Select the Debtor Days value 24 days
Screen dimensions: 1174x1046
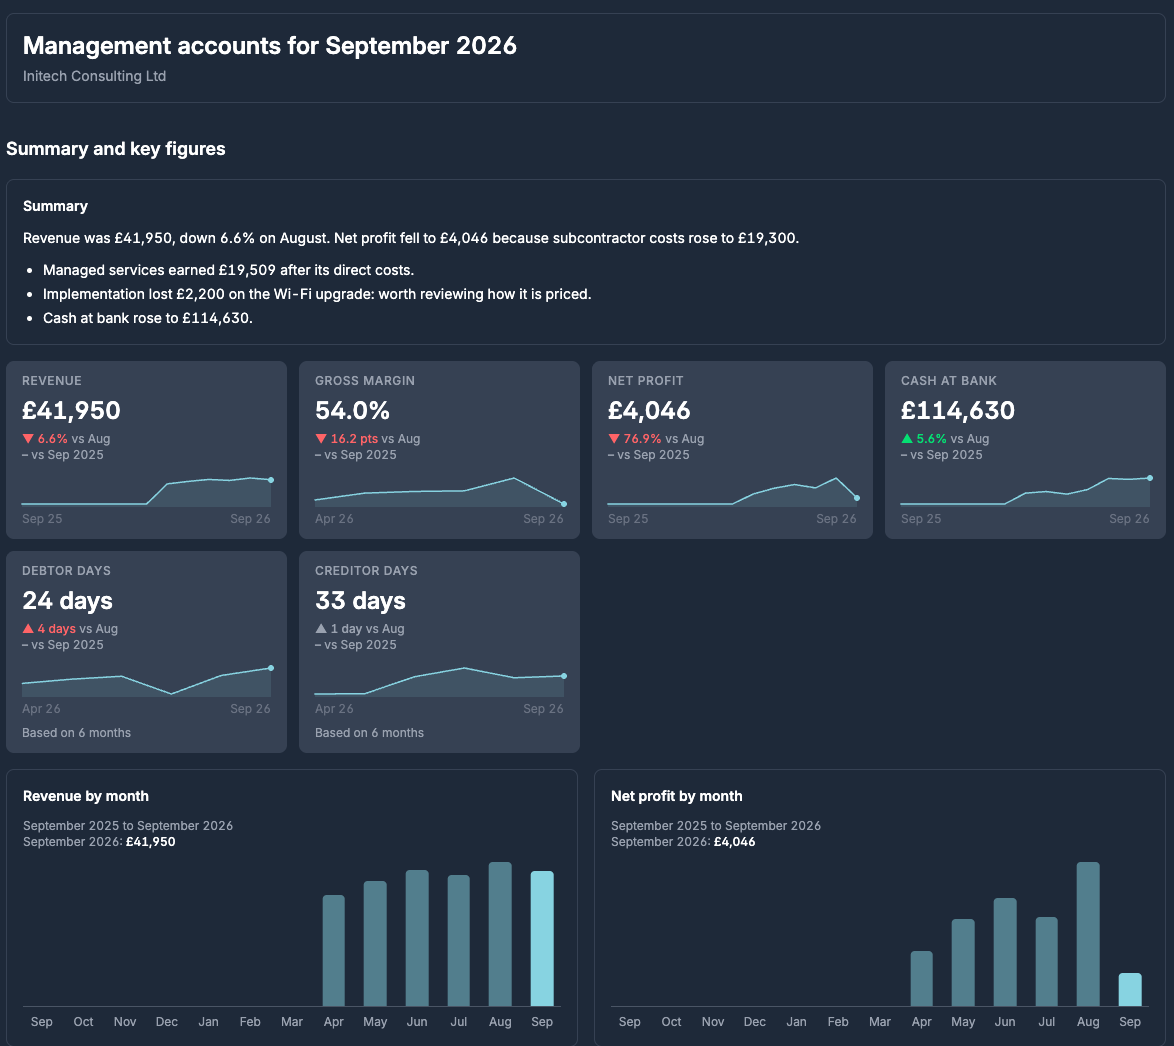(67, 600)
